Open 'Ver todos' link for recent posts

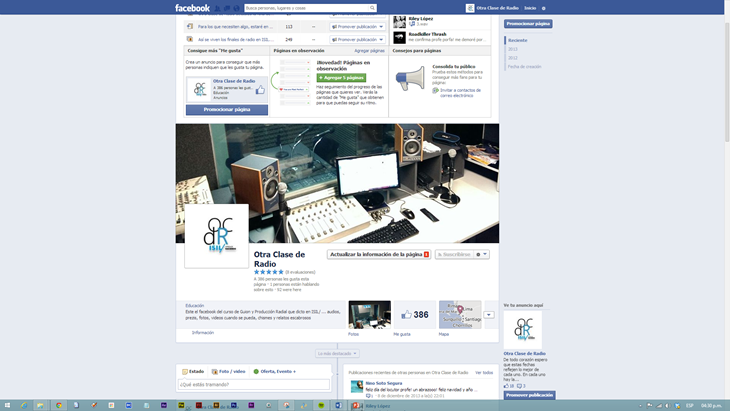[484, 373]
